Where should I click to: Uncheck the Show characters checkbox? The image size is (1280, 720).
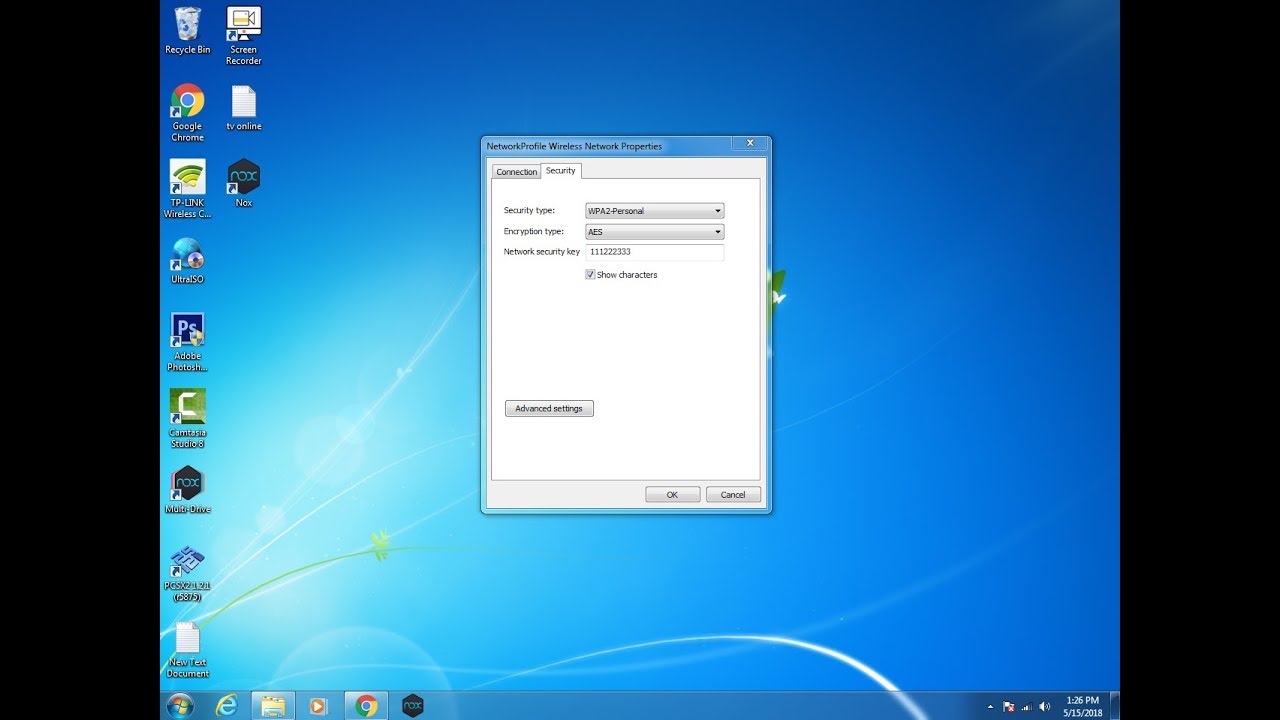point(590,275)
